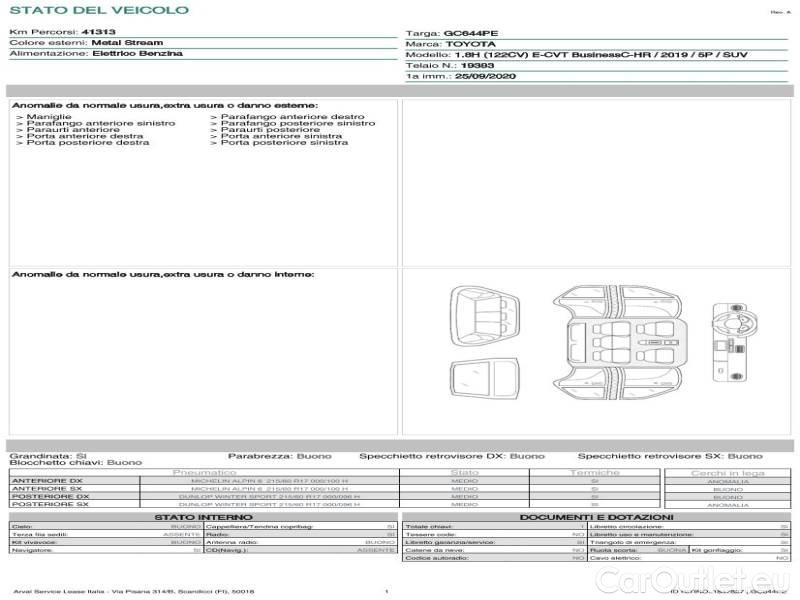This screenshot has width=800, height=600.
Task: Click 'Parafango anteriore sinistro' entry
Action: [101, 123]
